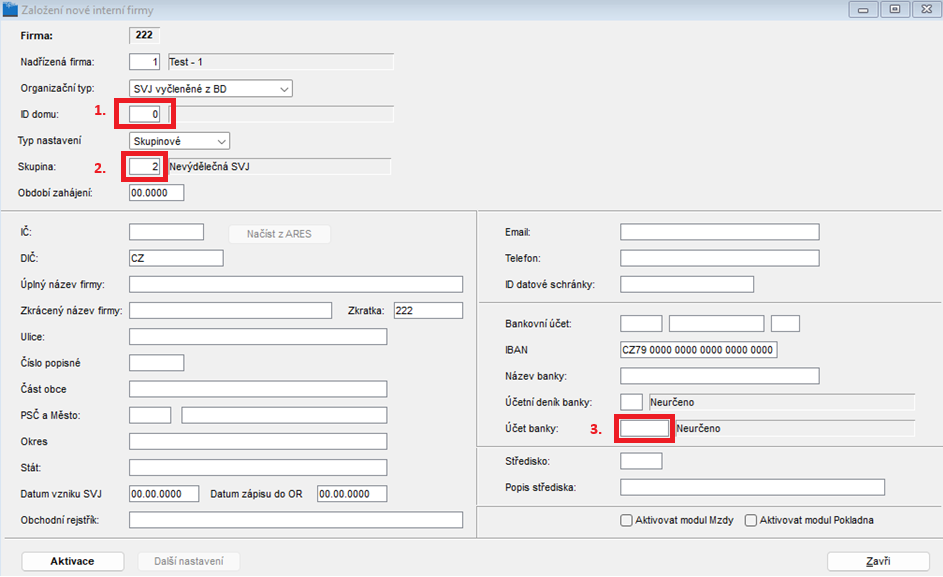Screen dimensions: 943x577
Task: Click the Zkrácený název firmy field
Action: click(x=230, y=310)
